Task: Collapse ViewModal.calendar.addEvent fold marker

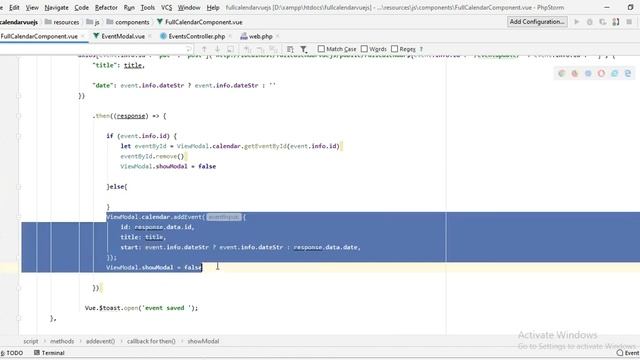Action: tap(18, 217)
